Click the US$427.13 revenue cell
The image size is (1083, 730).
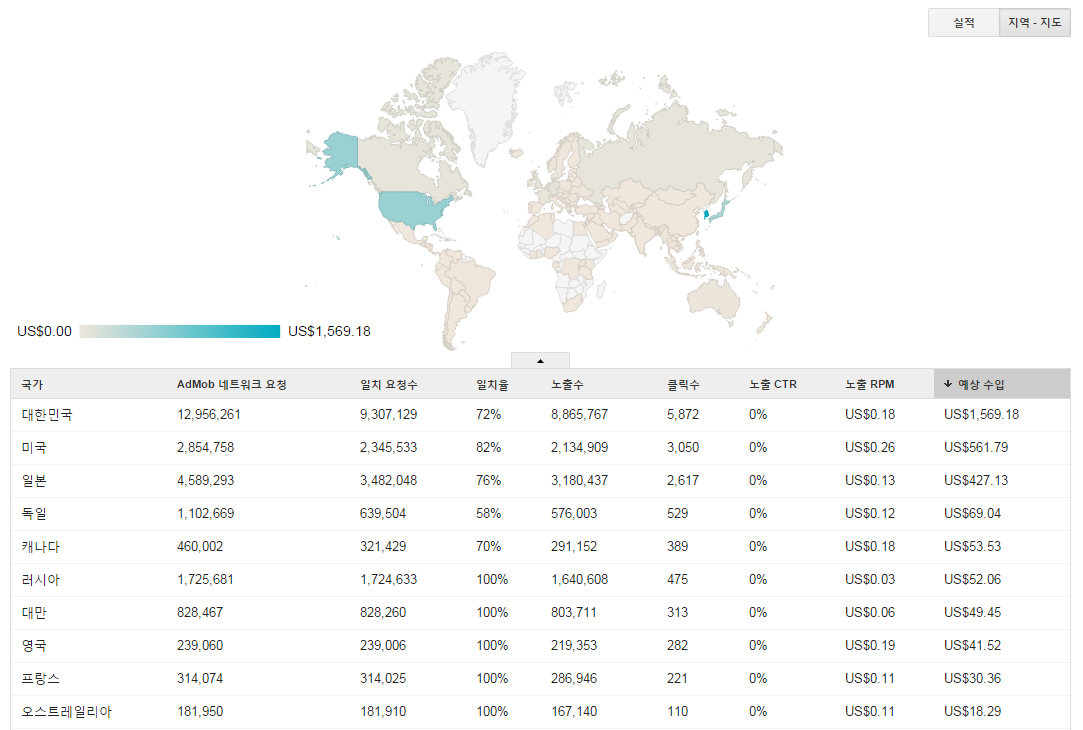coord(976,481)
